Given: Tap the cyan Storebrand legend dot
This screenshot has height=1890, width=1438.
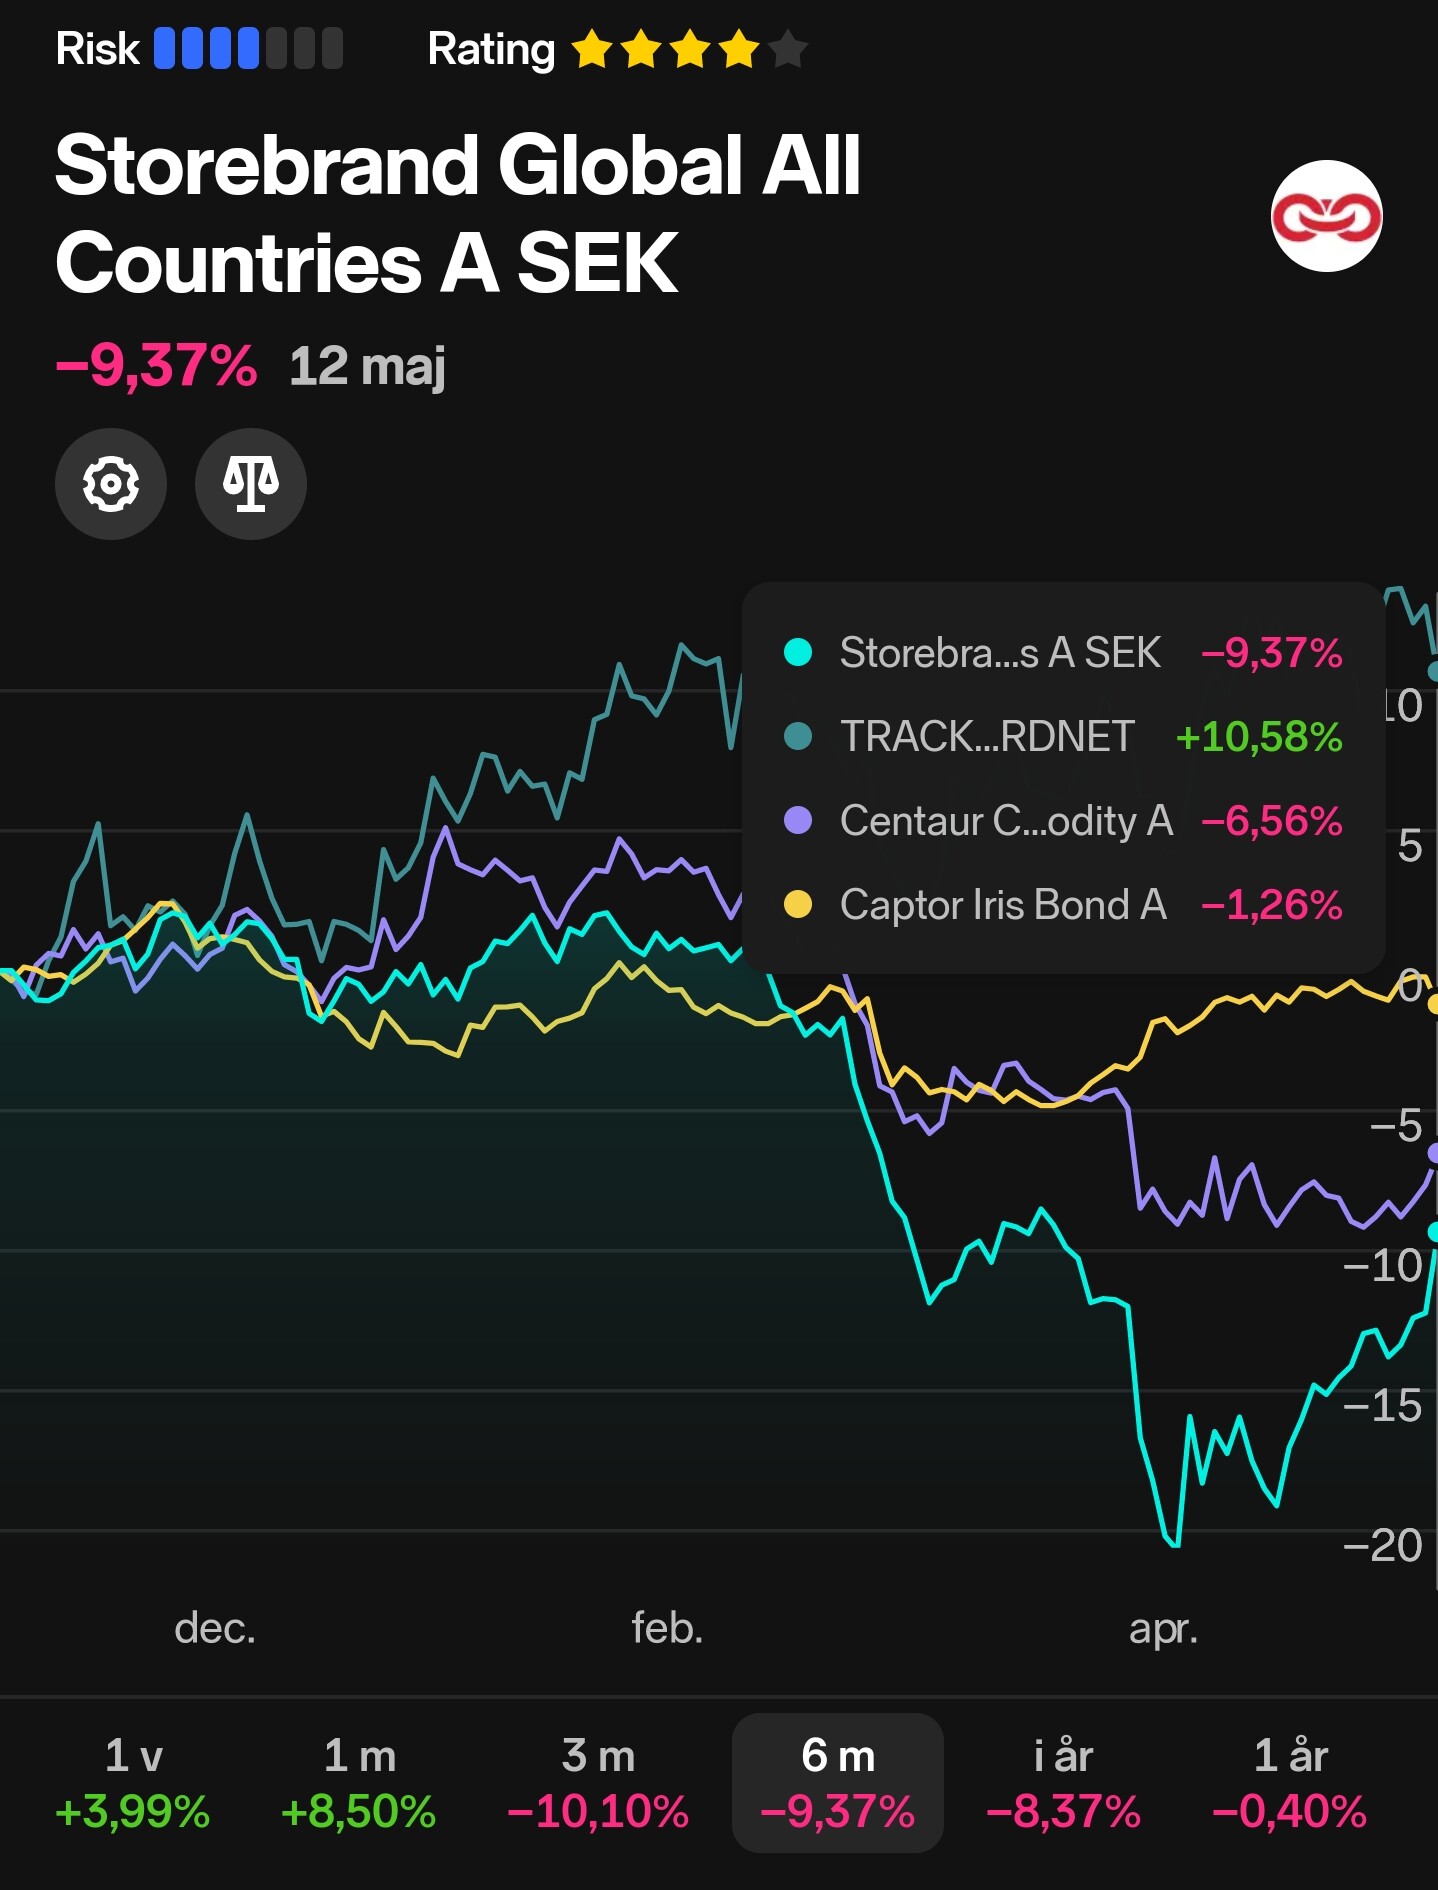Looking at the screenshot, I should point(798,653).
